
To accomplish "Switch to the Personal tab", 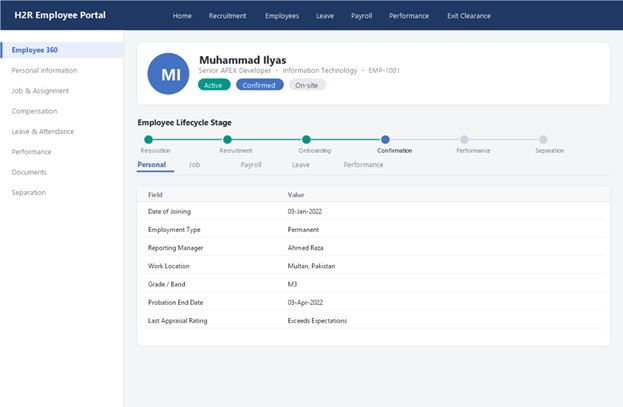I will coord(151,165).
